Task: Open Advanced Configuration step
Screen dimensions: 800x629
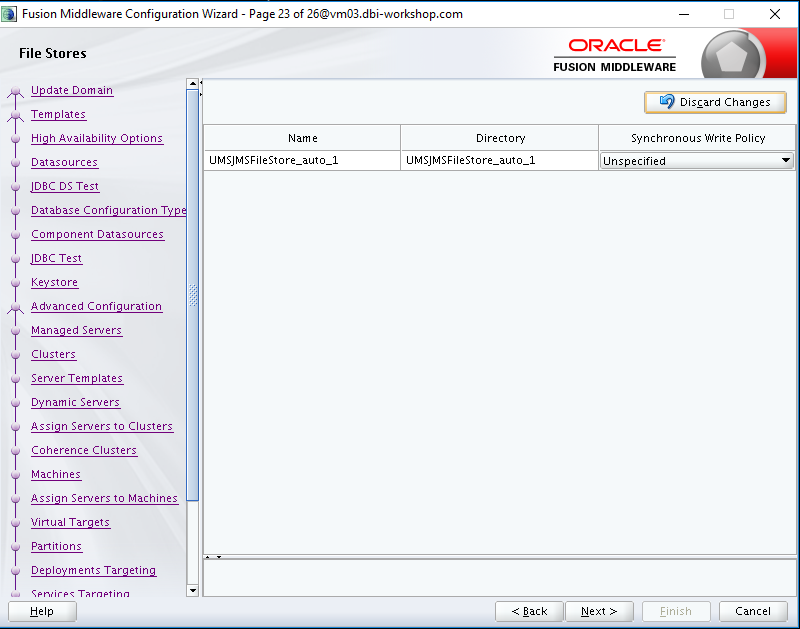Action: (x=96, y=306)
